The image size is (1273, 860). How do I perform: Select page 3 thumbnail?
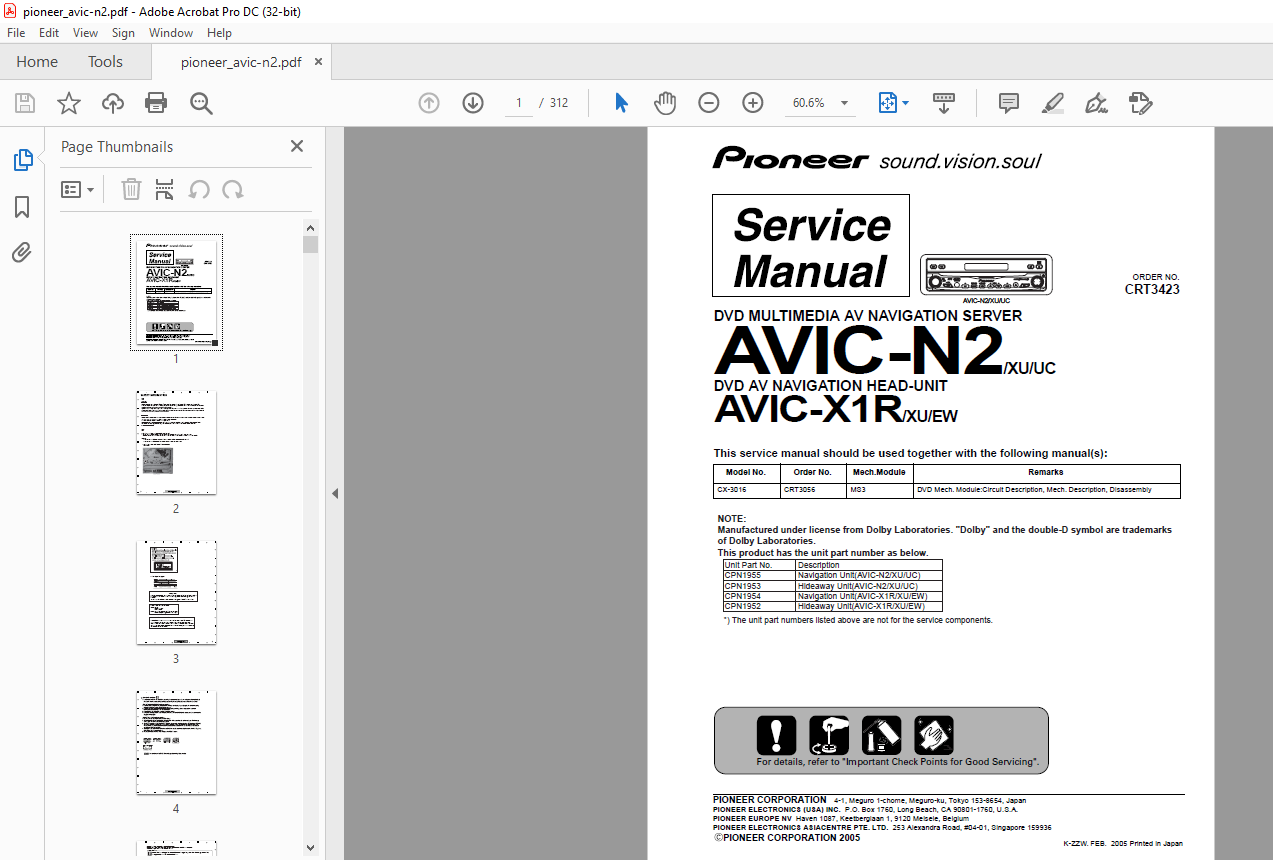click(x=176, y=593)
